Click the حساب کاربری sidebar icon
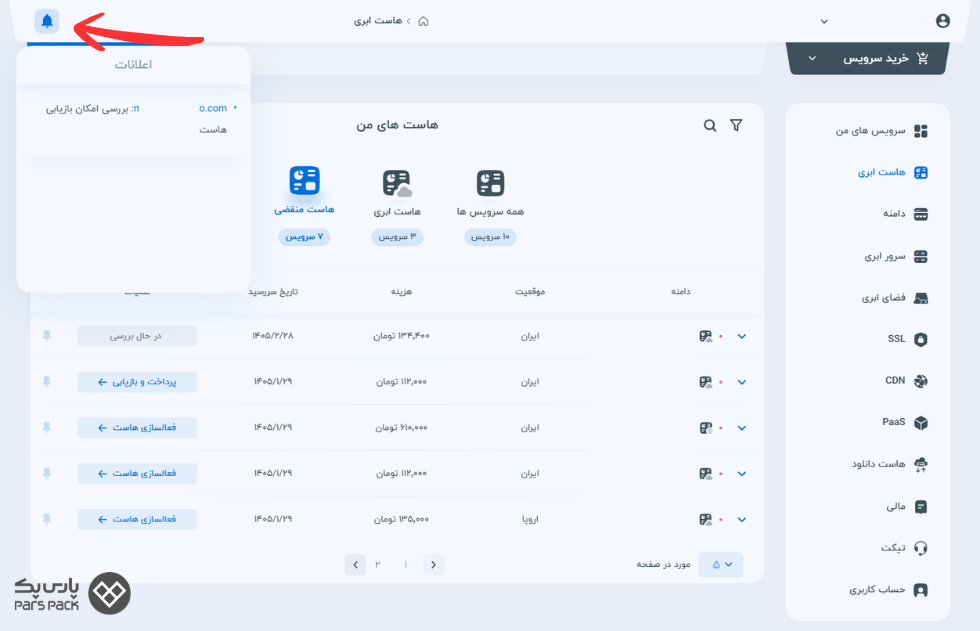Screen dimensions: 980x631 point(921,590)
